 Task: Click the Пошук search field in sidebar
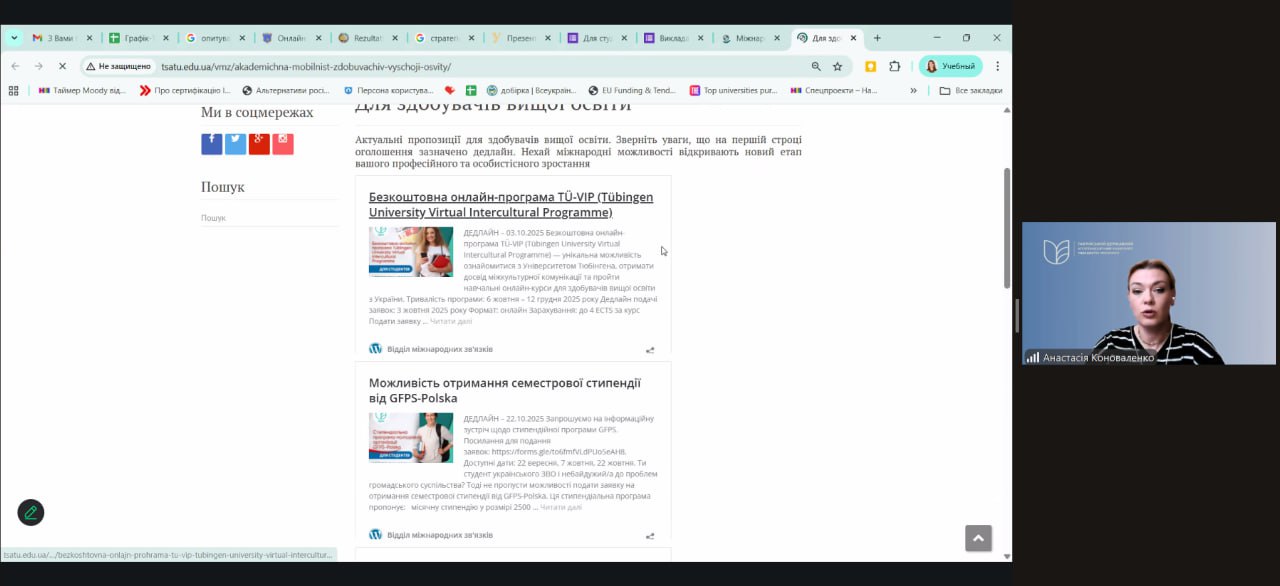270,218
